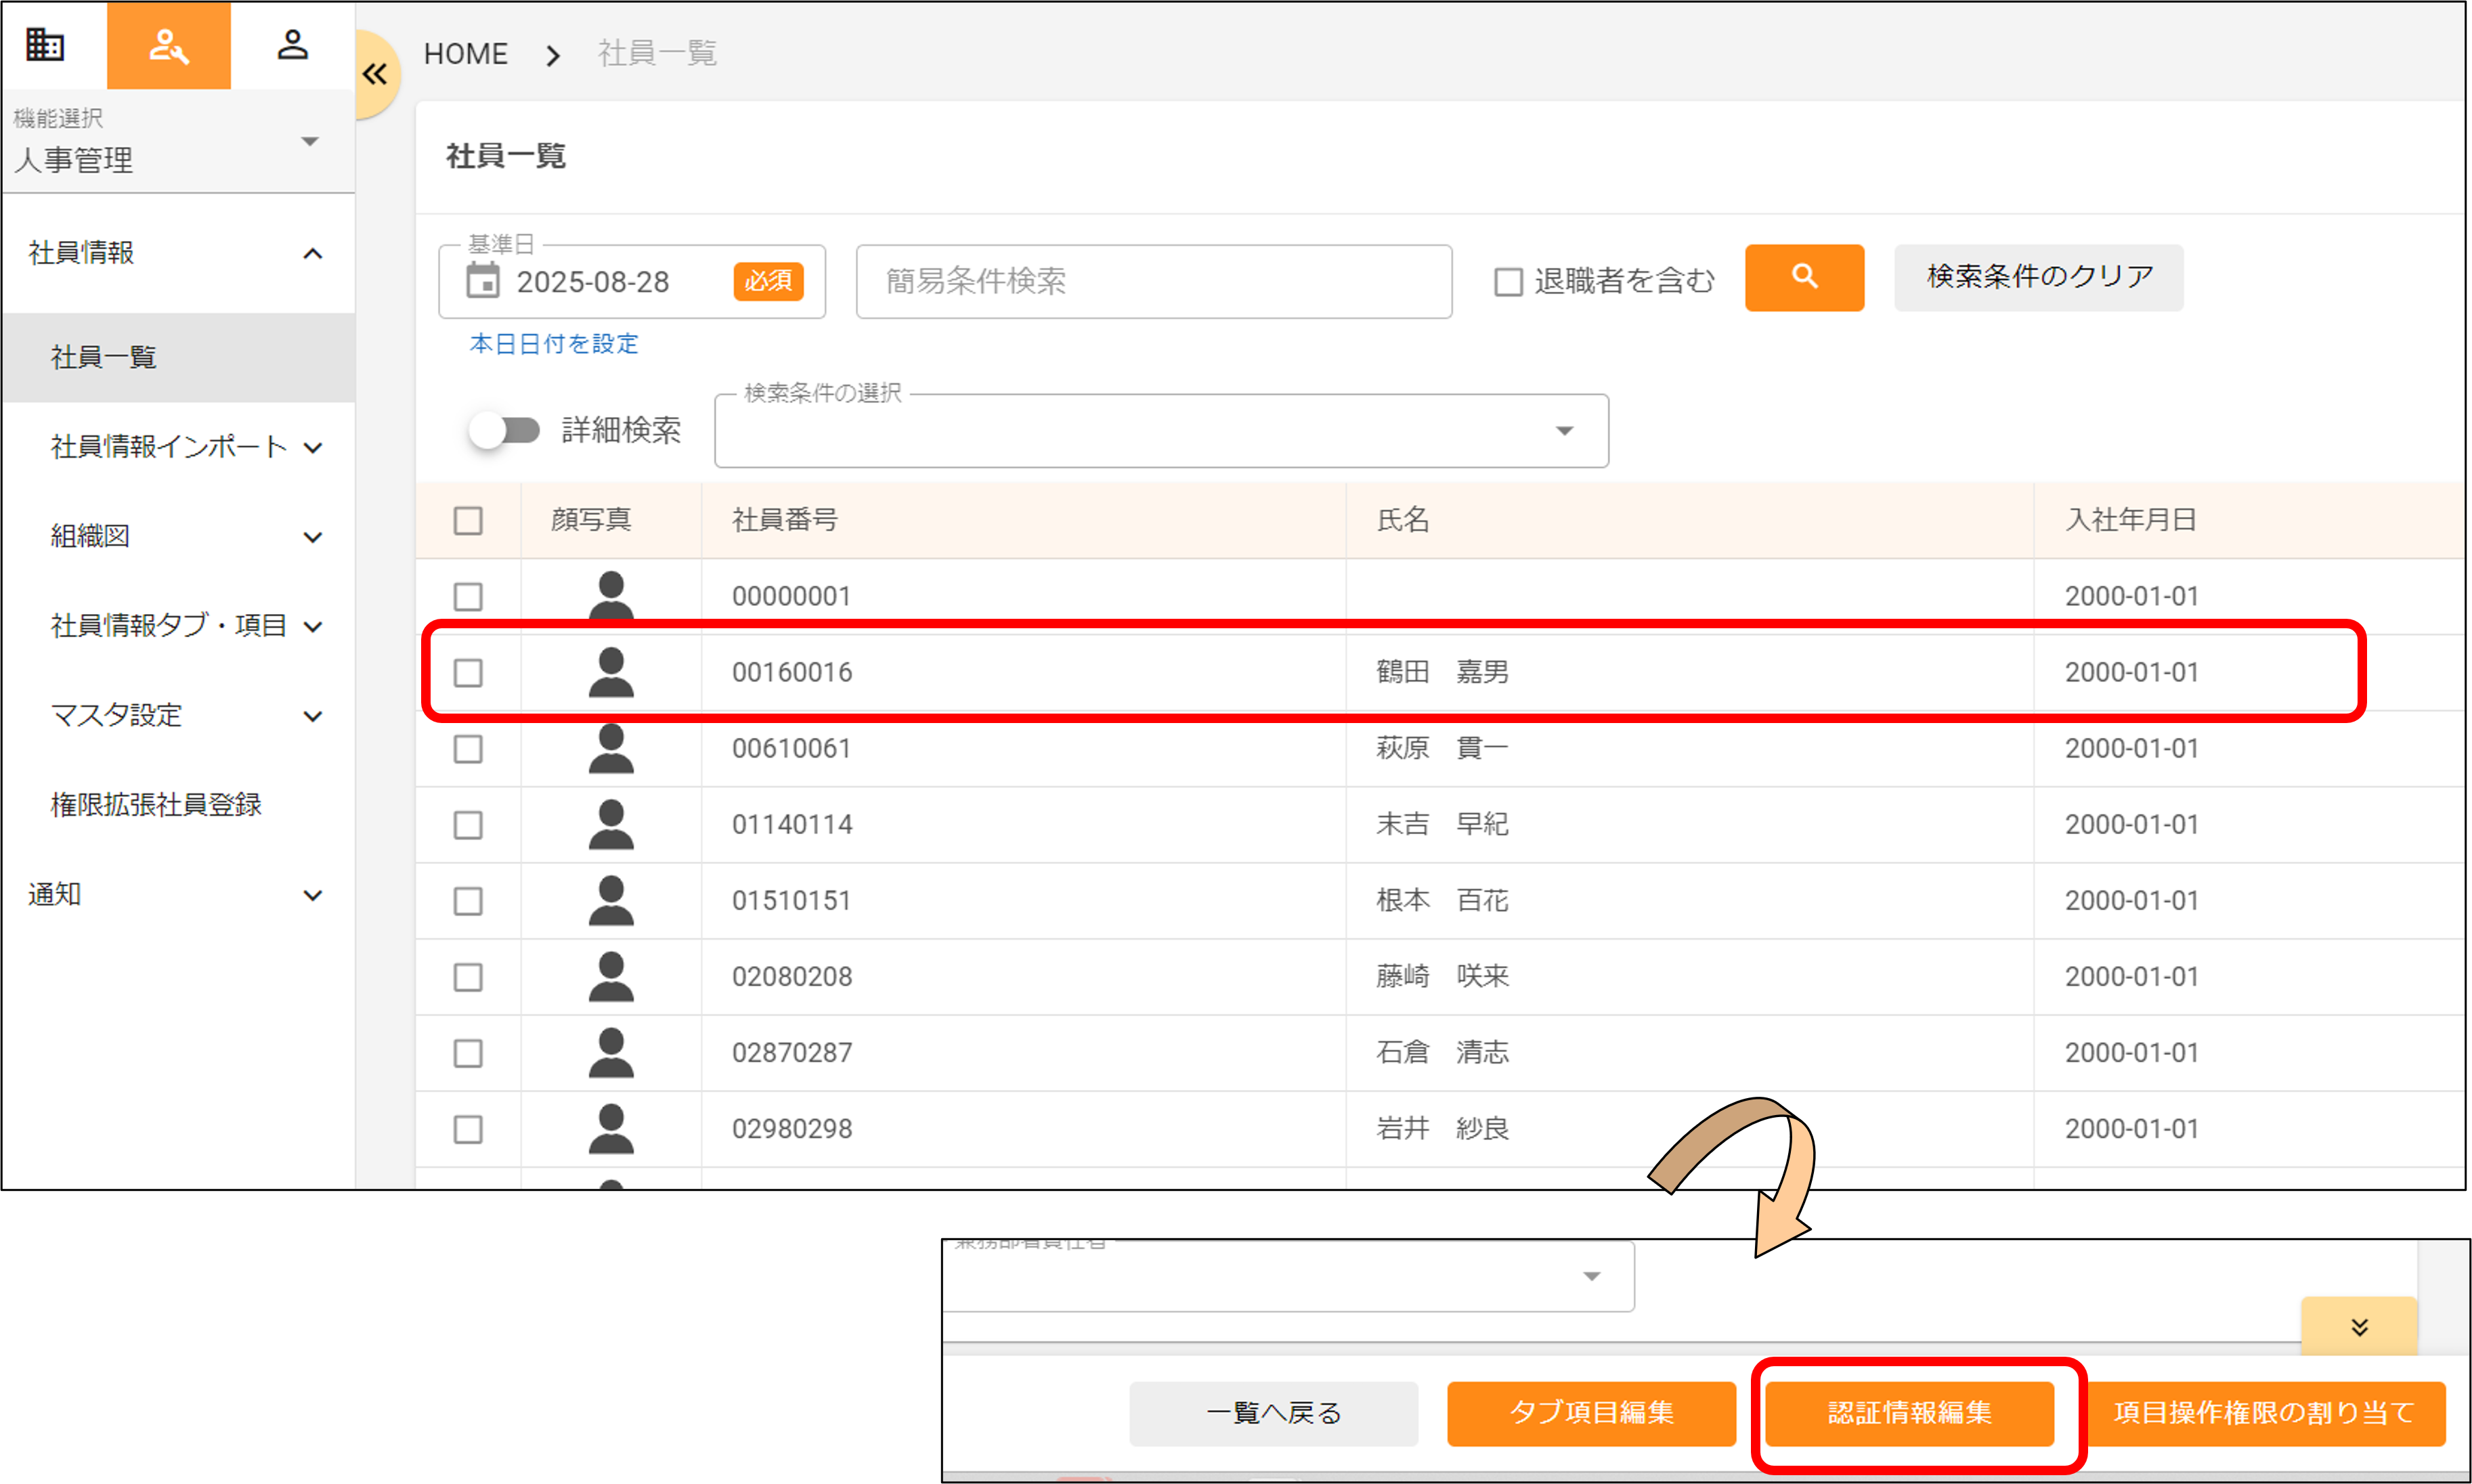Image resolution: width=2472 pixels, height=1484 pixels.
Task: Click face photo avatar of employee 00160016
Action: [610, 672]
